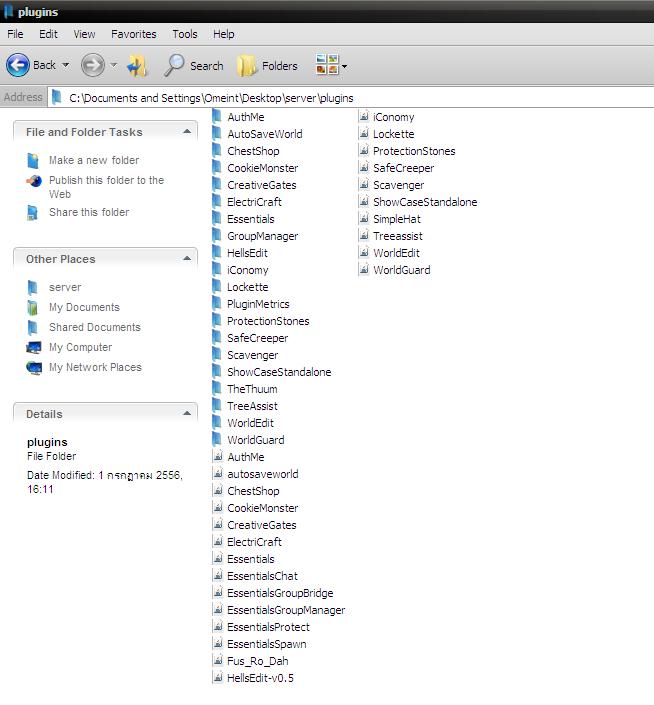Select the ShowCaseStandalone file in second column

425,202
